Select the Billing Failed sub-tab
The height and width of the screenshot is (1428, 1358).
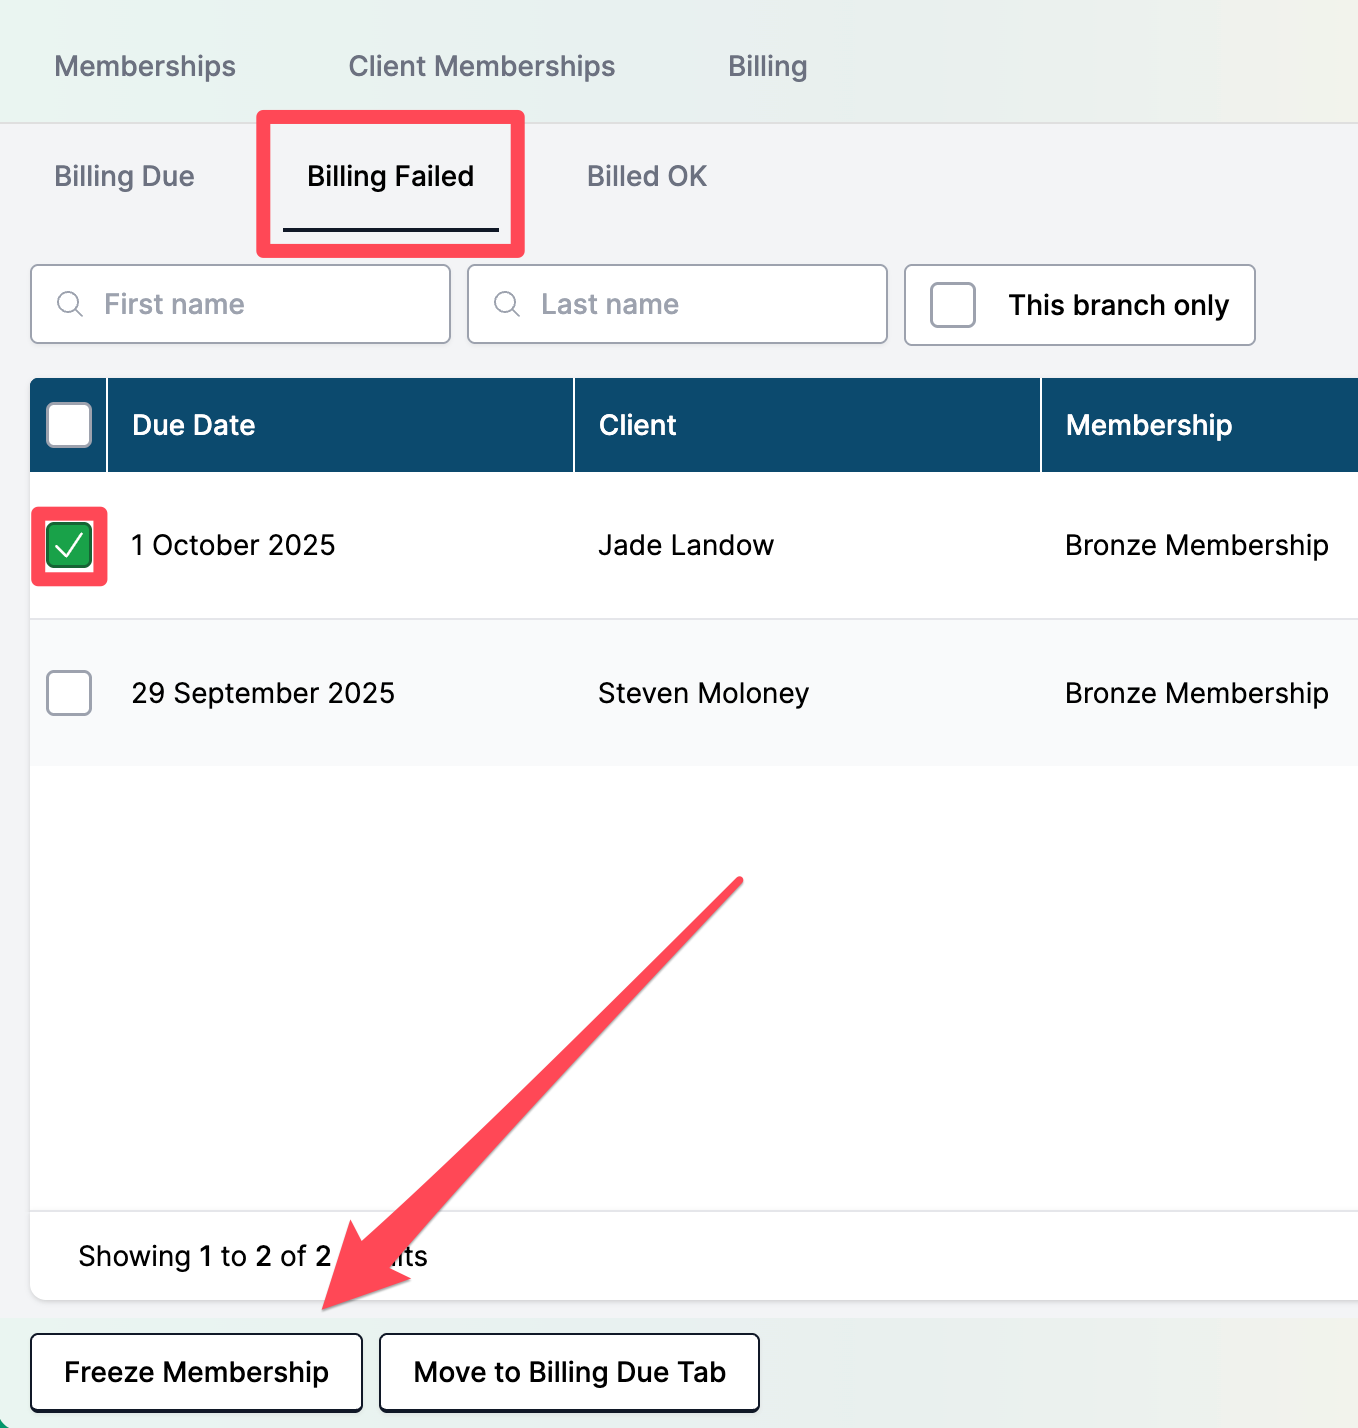point(390,176)
